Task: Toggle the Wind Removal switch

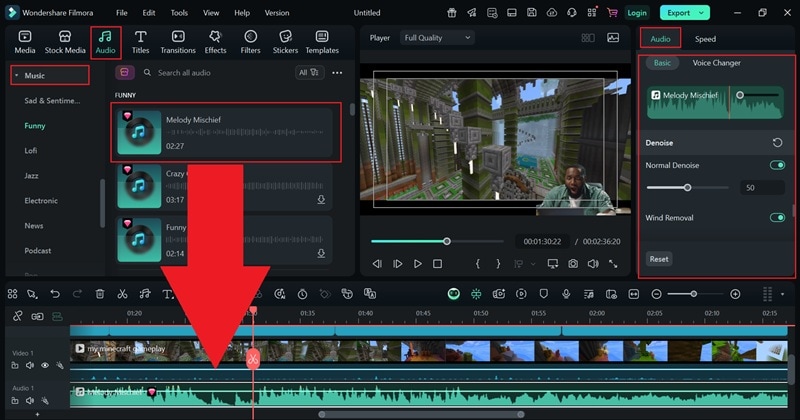Action: point(777,217)
